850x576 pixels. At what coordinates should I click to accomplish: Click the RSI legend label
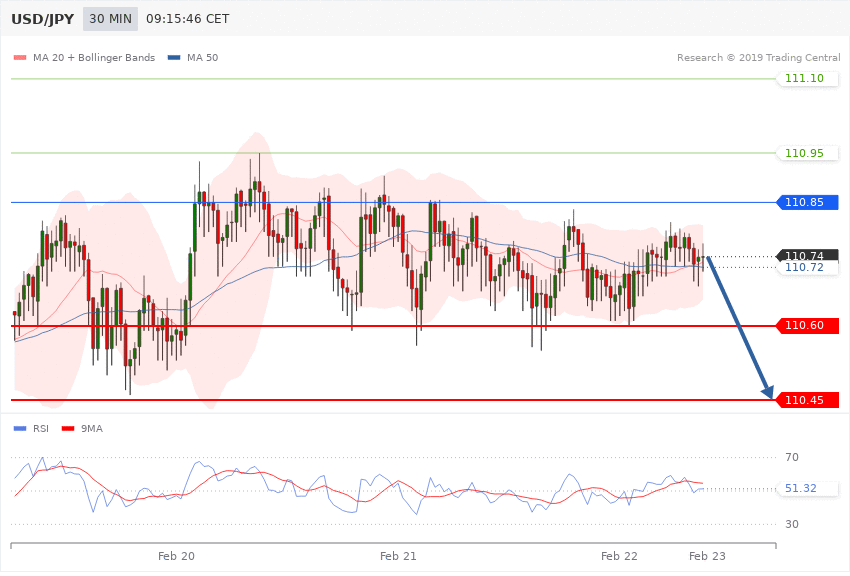[41, 429]
